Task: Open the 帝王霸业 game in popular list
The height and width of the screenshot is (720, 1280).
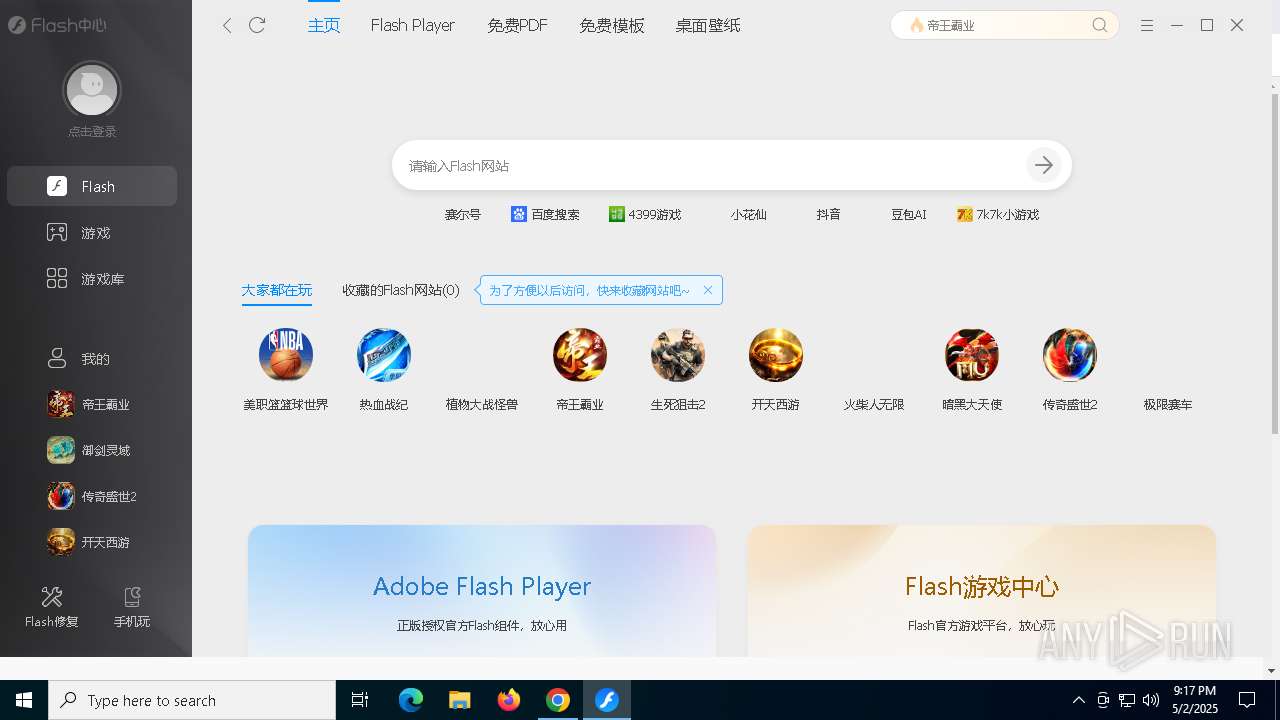Action: (x=580, y=355)
